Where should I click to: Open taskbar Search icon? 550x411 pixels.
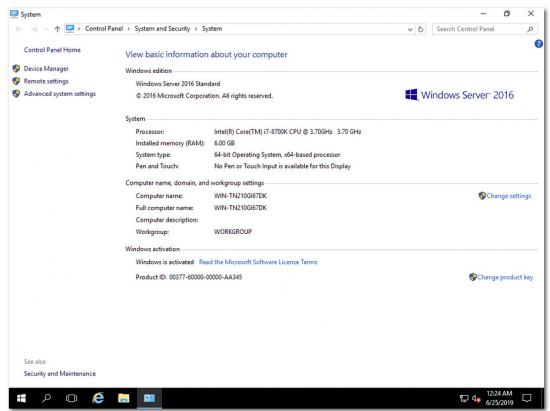(x=46, y=398)
